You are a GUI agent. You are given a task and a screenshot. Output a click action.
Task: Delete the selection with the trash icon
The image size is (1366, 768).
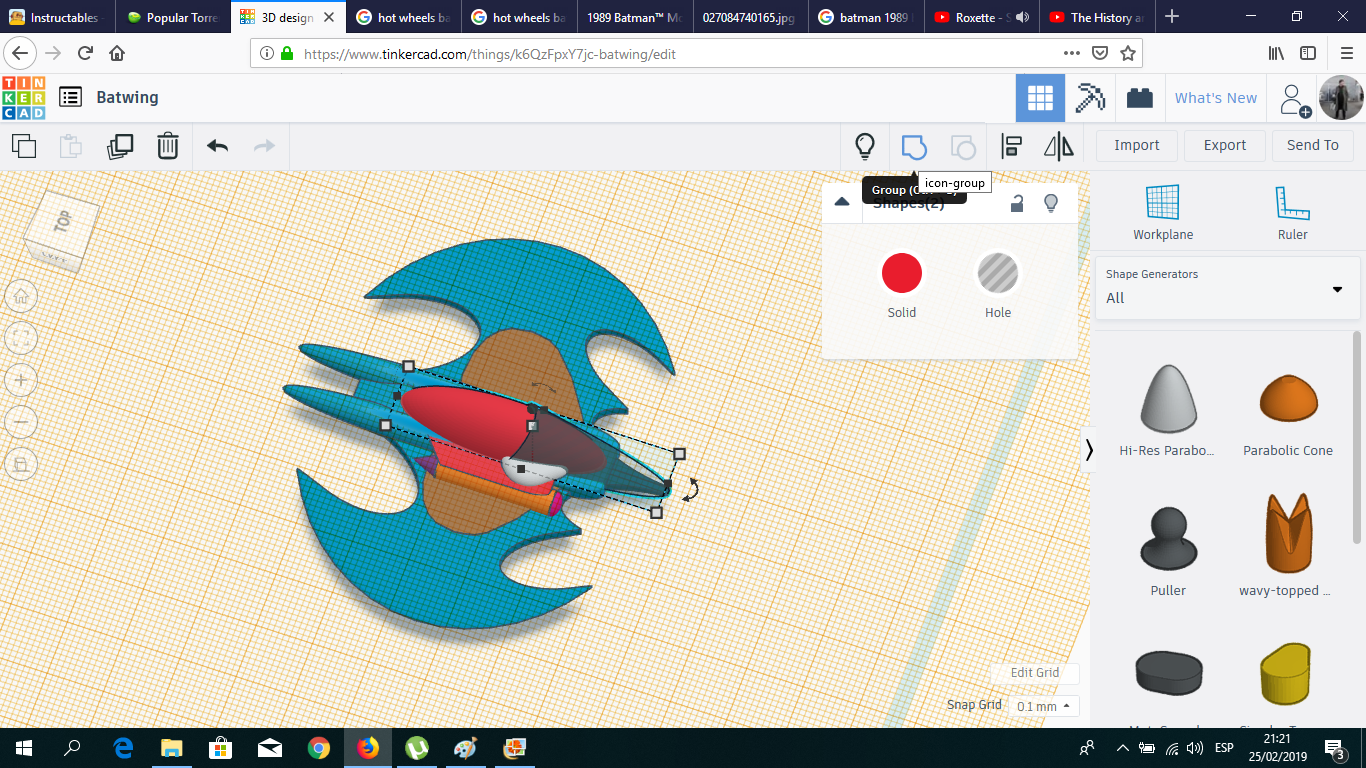coord(168,146)
